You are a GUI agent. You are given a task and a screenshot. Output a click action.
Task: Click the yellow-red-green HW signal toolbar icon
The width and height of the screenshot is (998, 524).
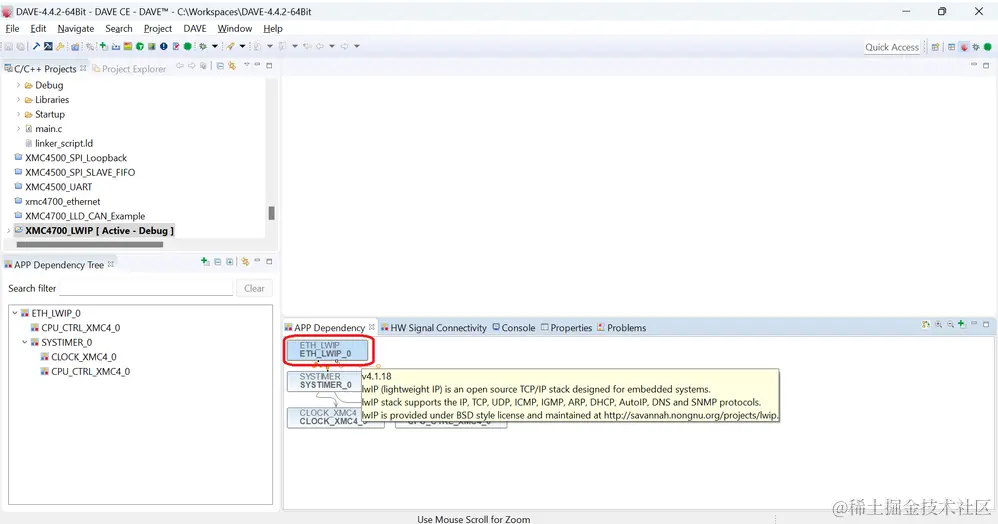(x=127, y=46)
